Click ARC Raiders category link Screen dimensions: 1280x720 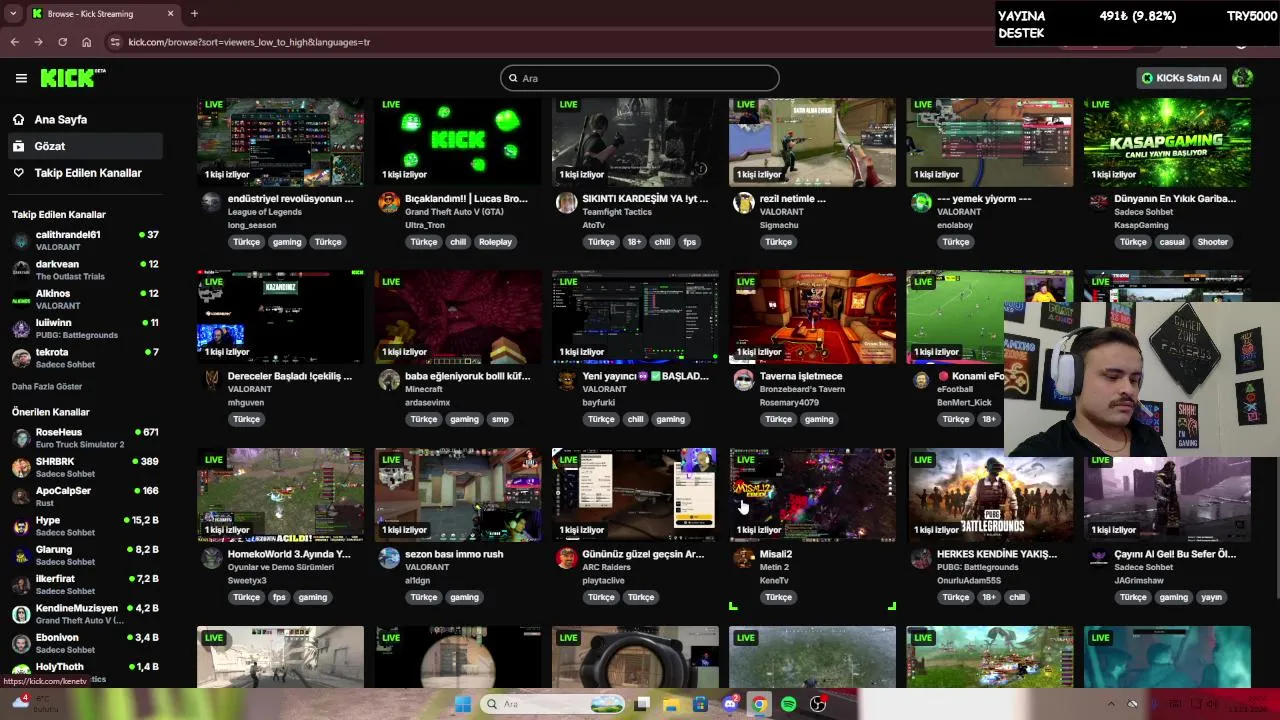click(x=607, y=567)
